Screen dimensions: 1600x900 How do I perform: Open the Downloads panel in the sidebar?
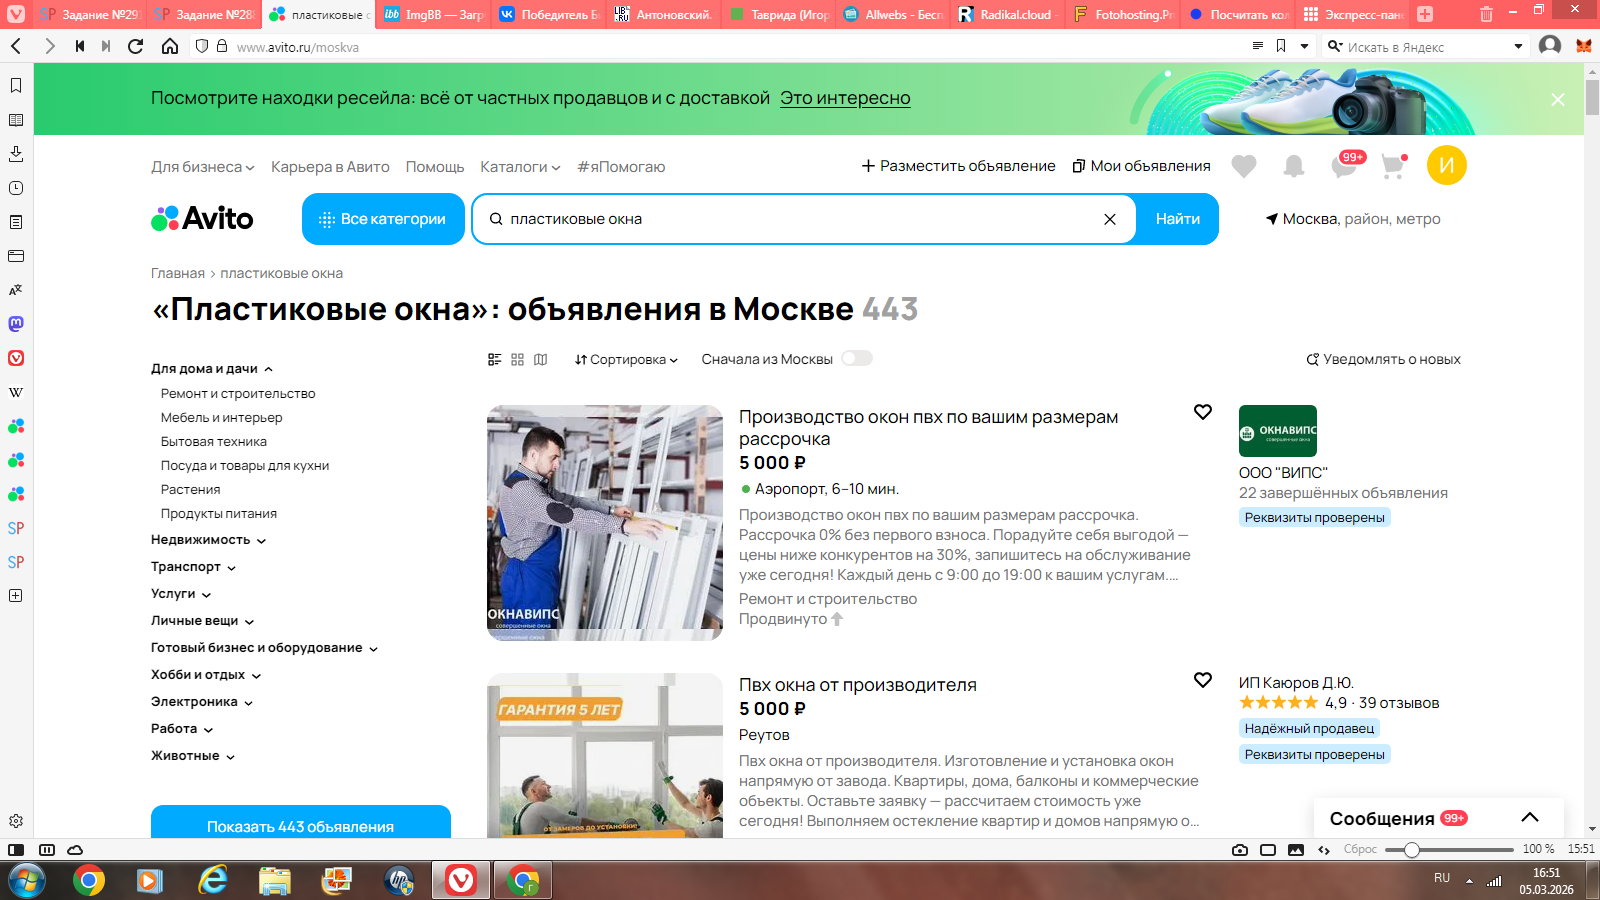(x=16, y=154)
